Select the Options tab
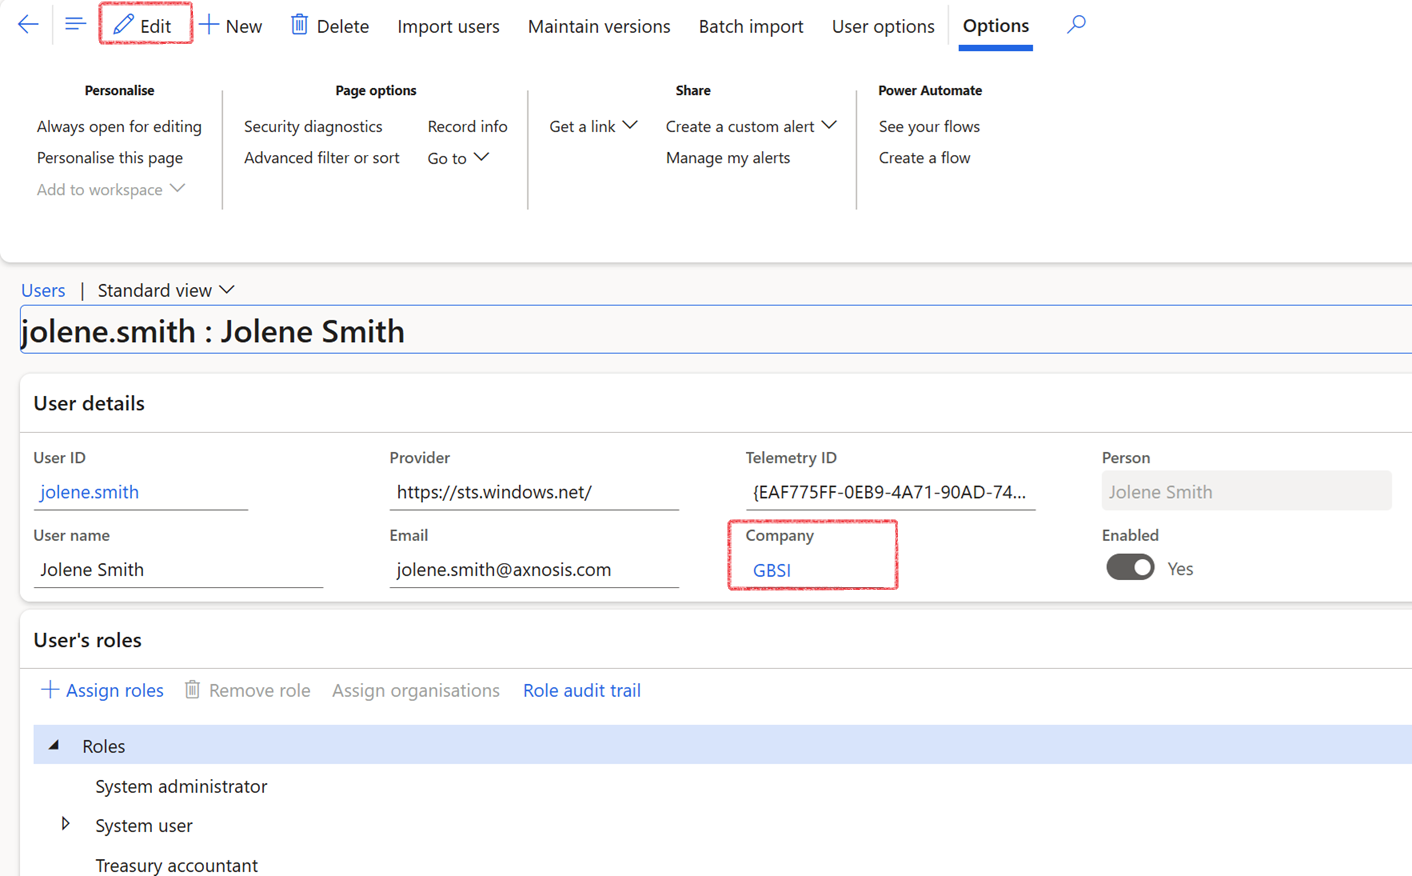The image size is (1412, 876). [995, 26]
